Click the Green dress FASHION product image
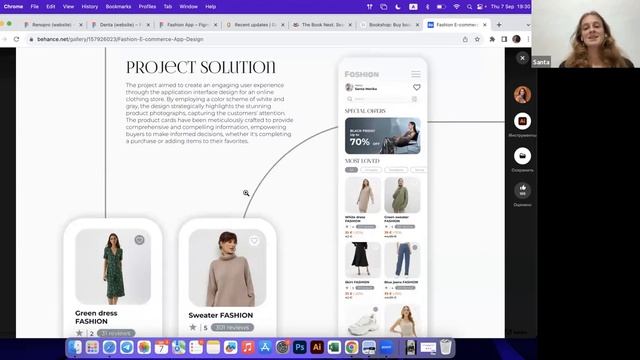 [113, 267]
